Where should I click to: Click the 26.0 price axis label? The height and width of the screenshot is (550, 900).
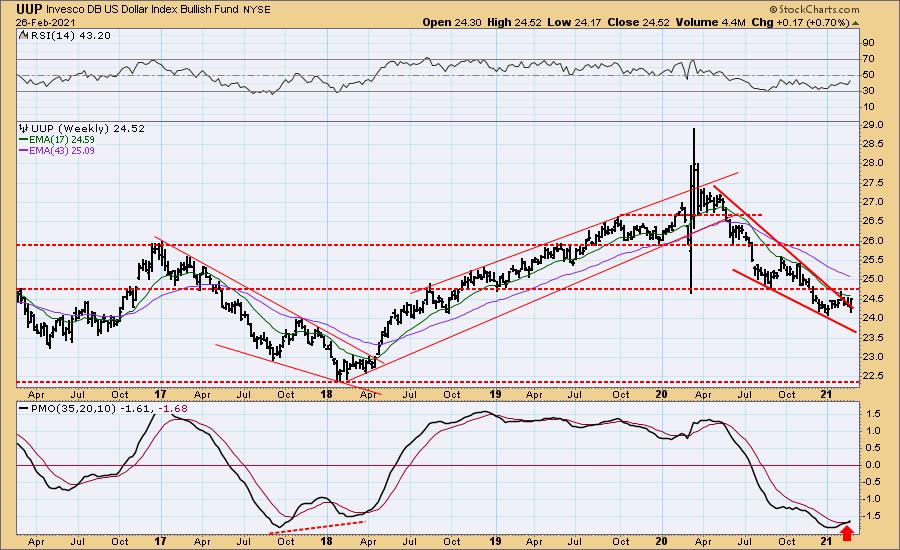pyautogui.click(x=872, y=241)
